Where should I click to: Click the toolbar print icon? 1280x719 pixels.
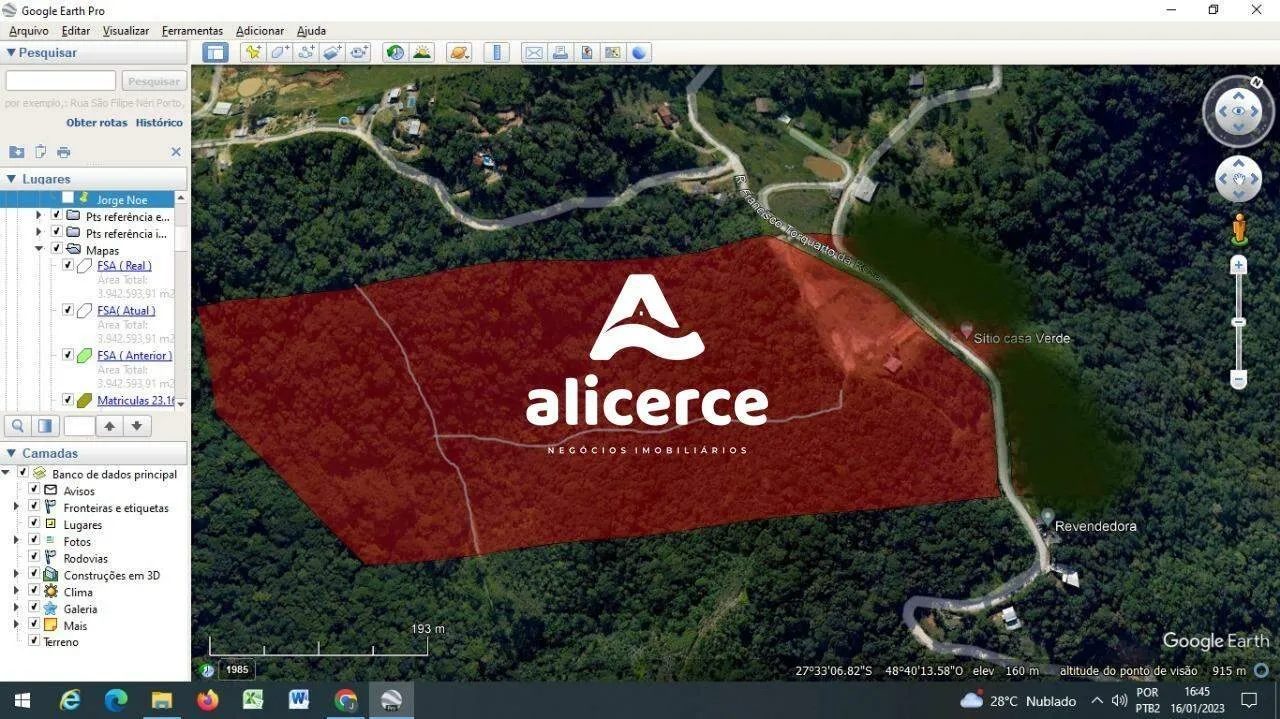click(560, 52)
